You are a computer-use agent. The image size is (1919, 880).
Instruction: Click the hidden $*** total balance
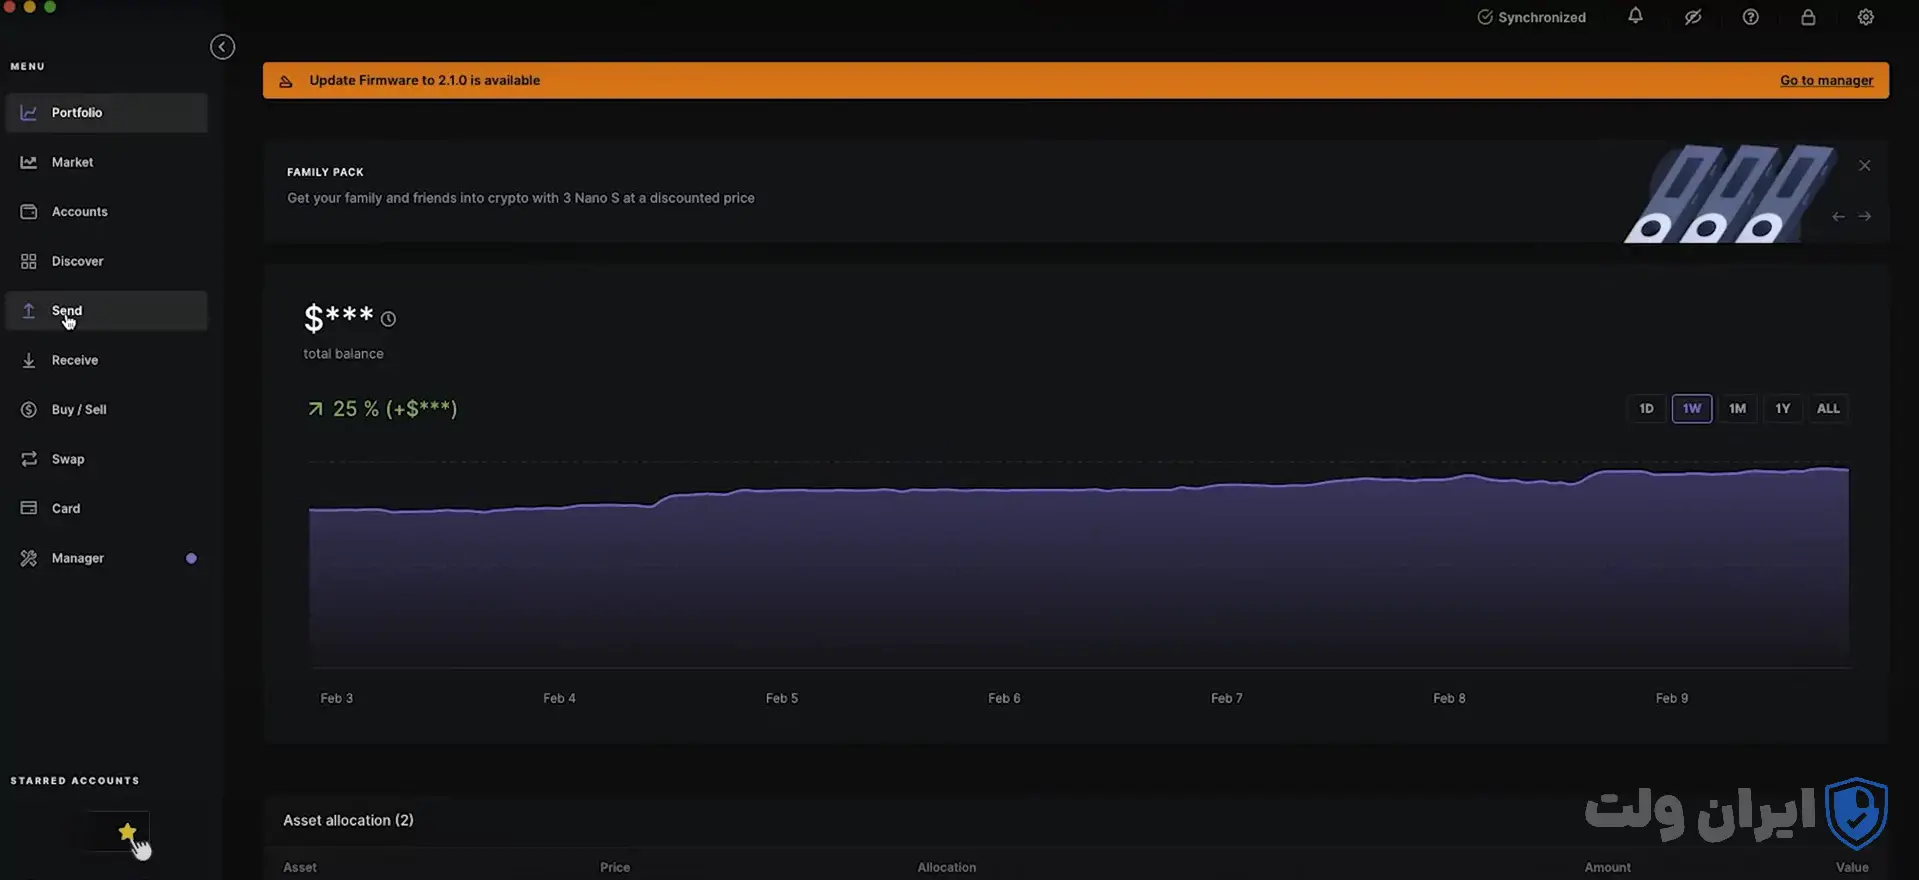click(x=338, y=318)
